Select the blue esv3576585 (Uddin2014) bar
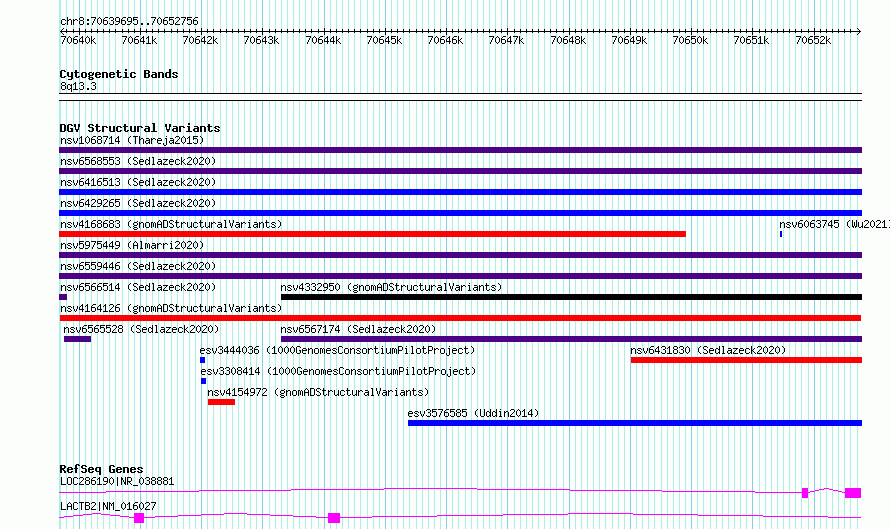 click(x=635, y=423)
